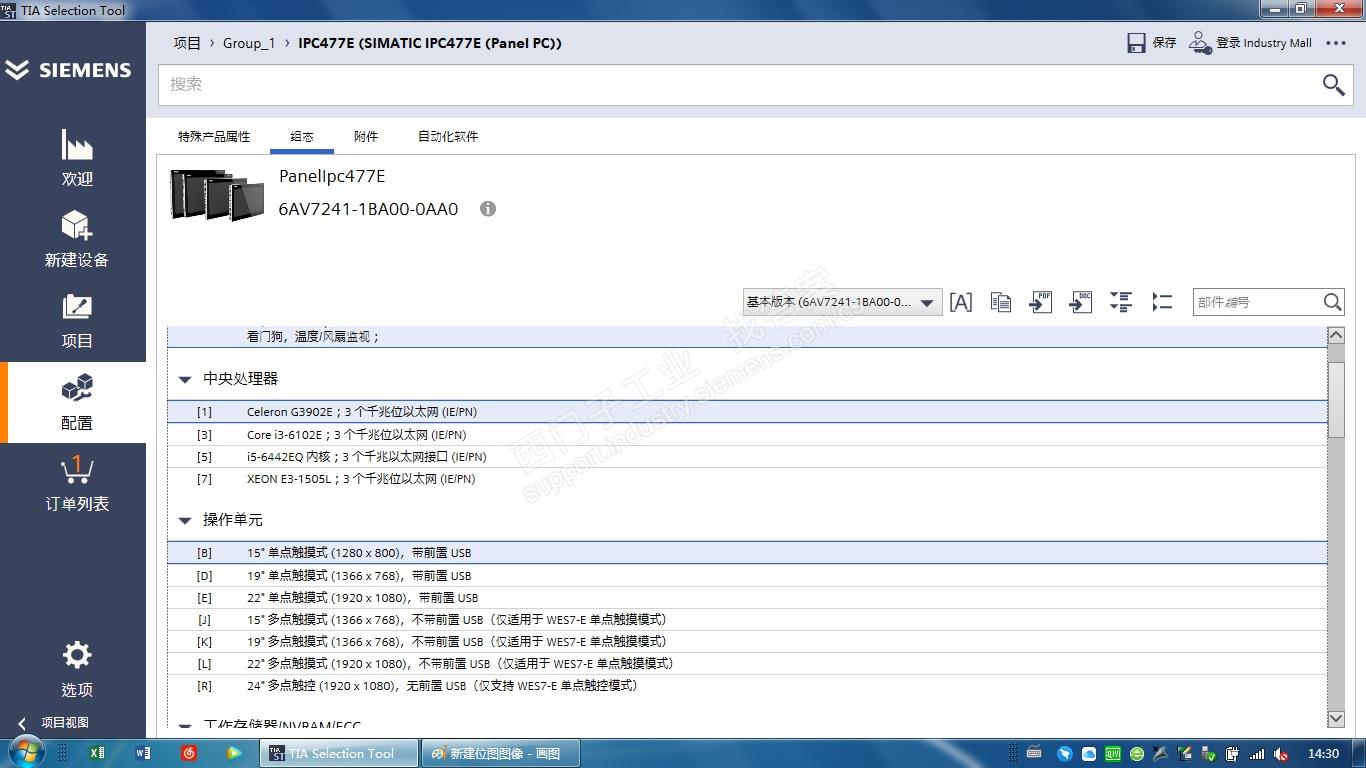Click the 项目视图 link at bottom left
Screen dimensions: 1366x768
[x=65, y=723]
